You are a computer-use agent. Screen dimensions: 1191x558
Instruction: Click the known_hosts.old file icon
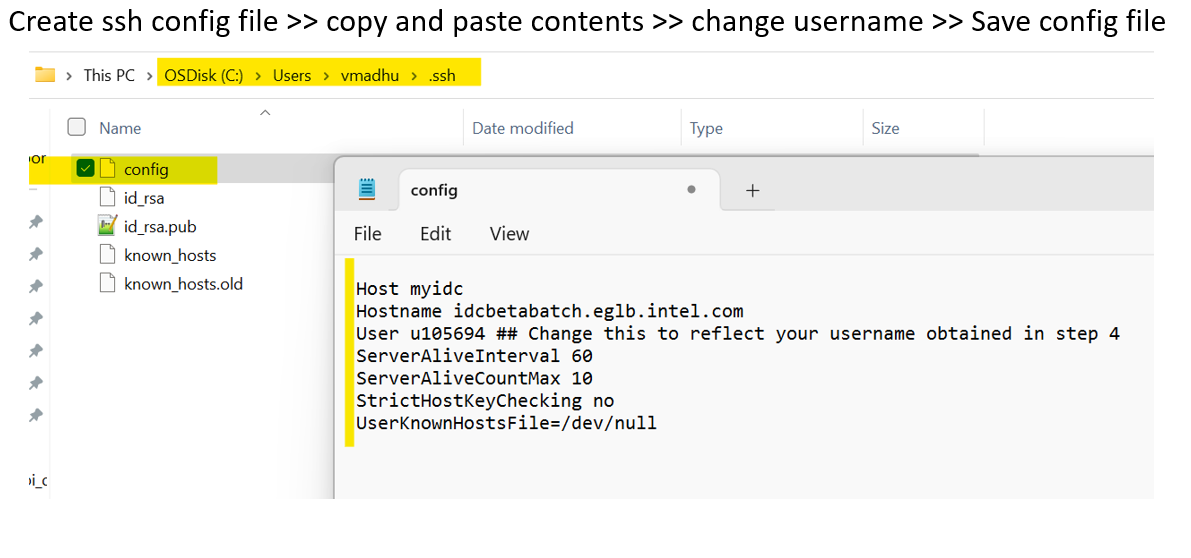(108, 284)
